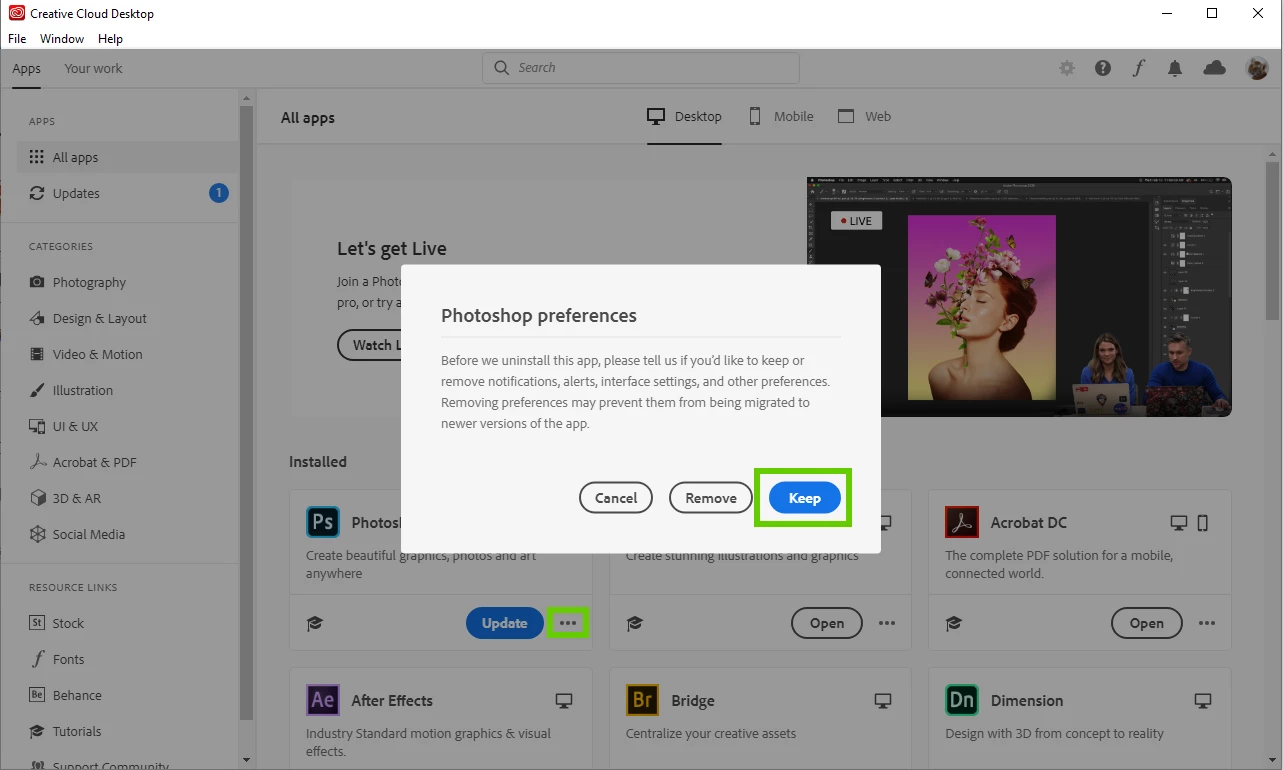Click the Bridge Br app icon
1283x770 pixels.
click(642, 700)
